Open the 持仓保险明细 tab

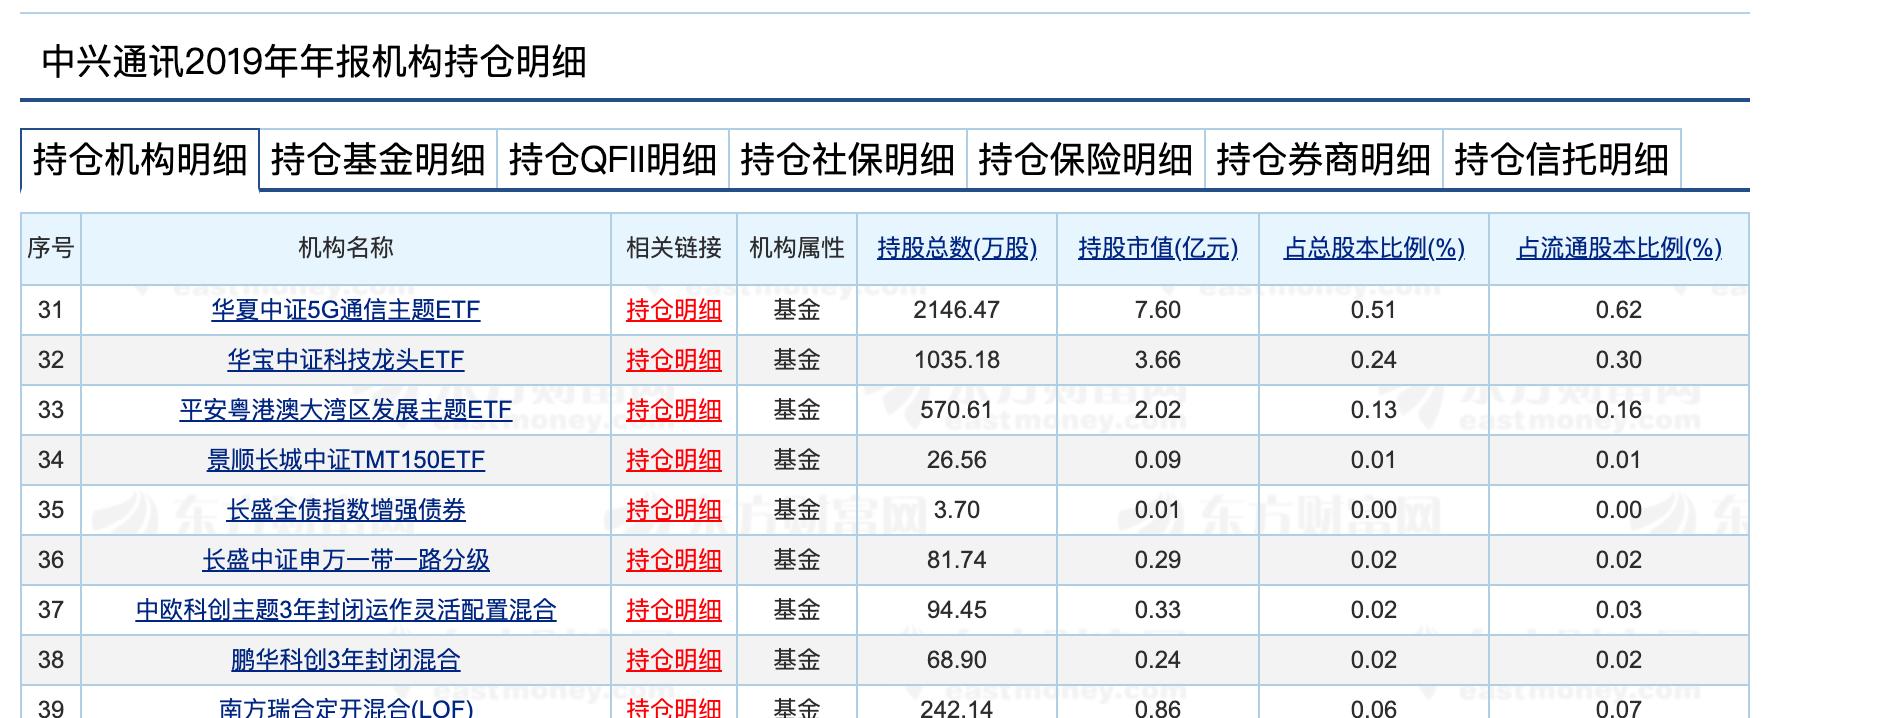tap(1086, 160)
